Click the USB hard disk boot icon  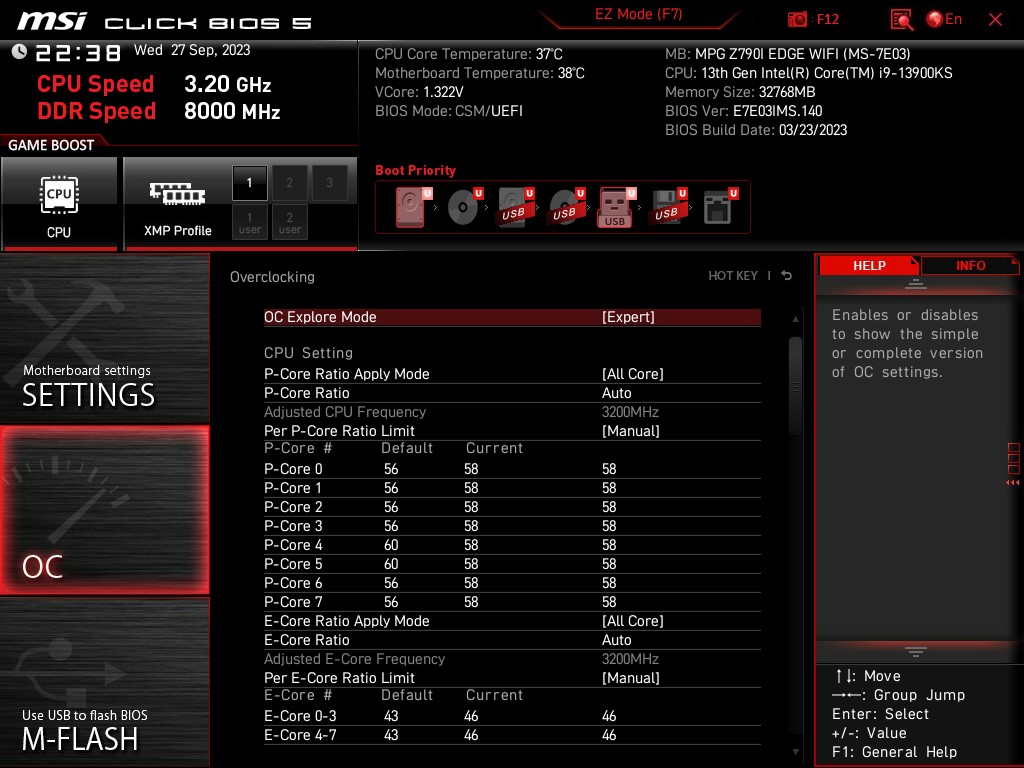[x=515, y=207]
